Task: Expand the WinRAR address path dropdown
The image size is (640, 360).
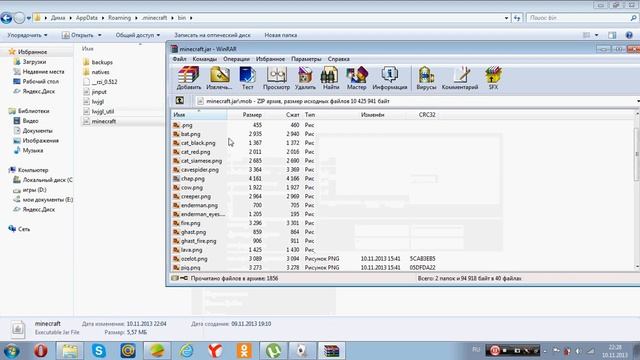Action: [638, 101]
